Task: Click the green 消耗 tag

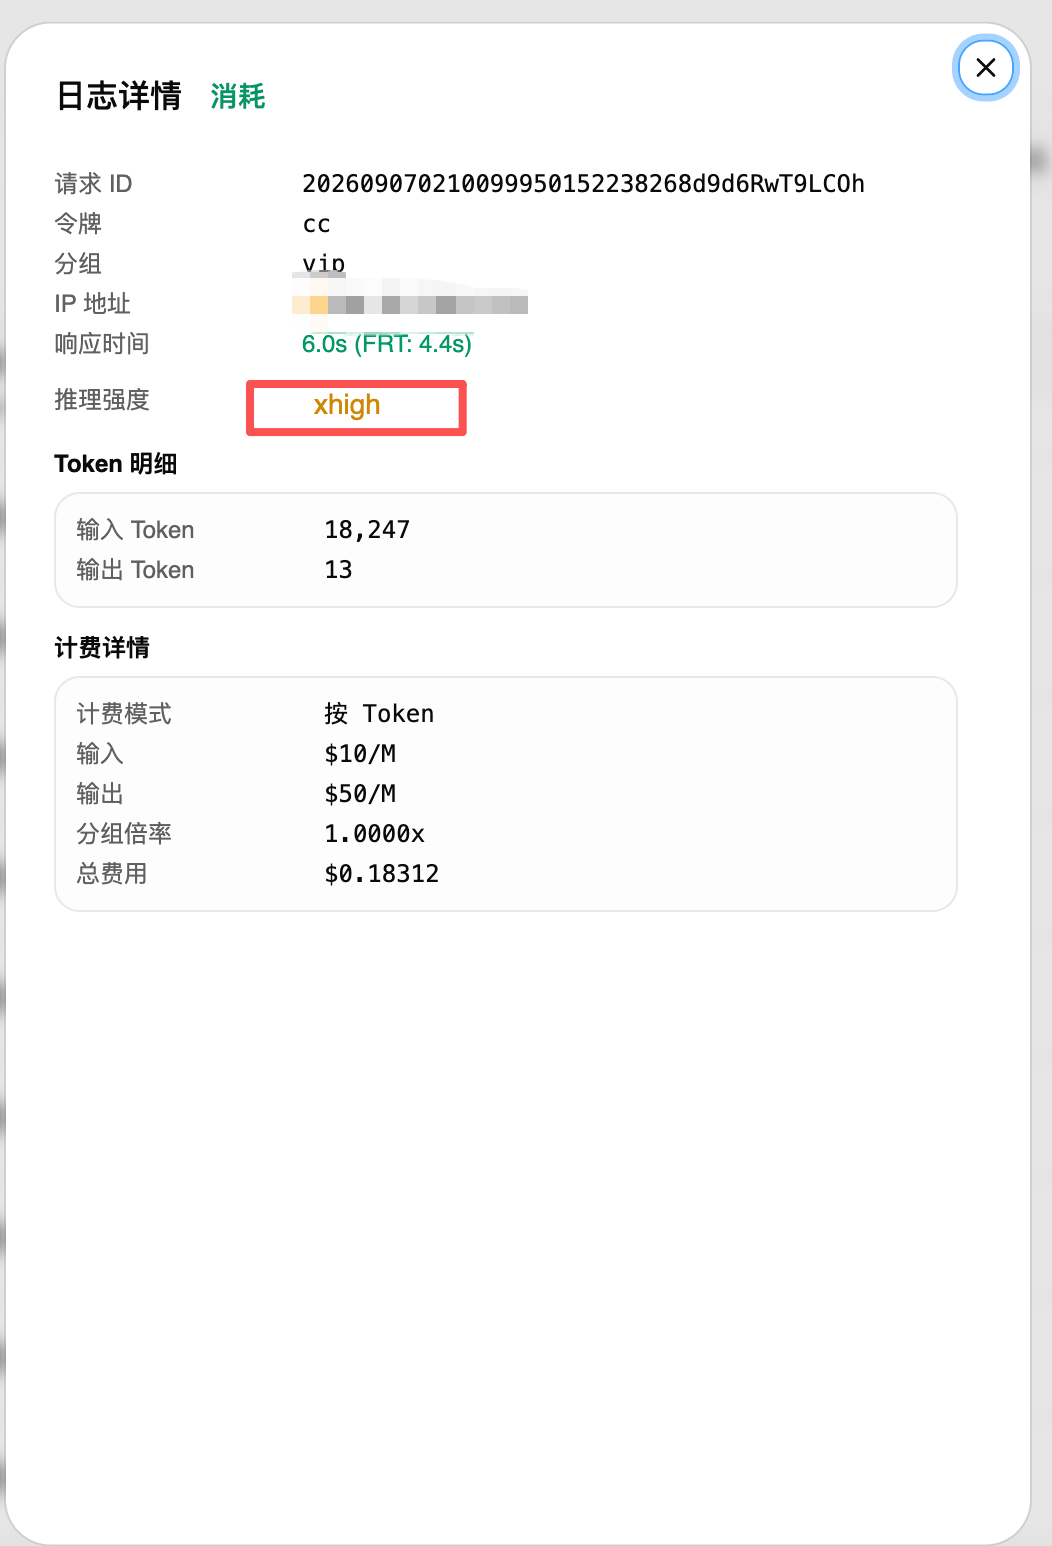Action: coord(238,97)
